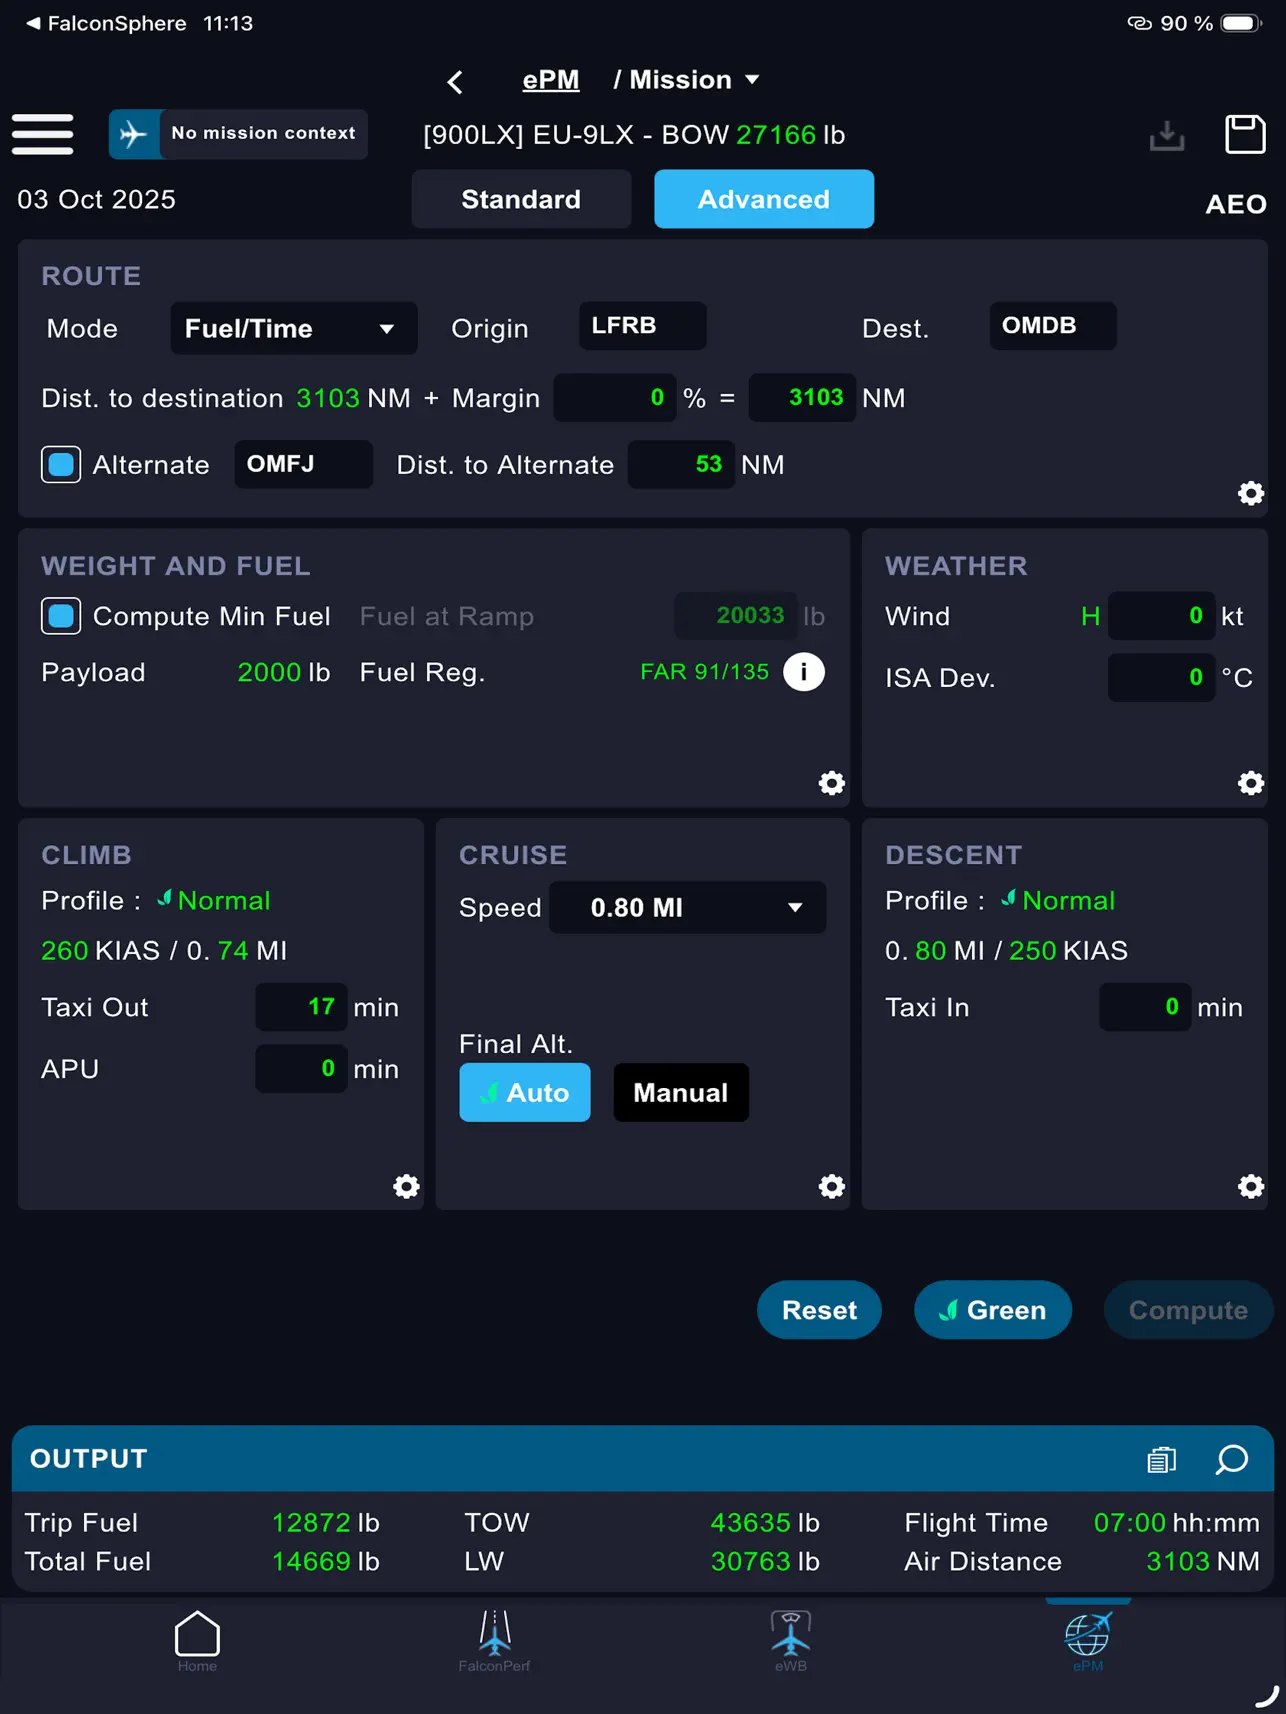1286x1714 pixels.
Task: Tap the No mission context label
Action: 263,133
